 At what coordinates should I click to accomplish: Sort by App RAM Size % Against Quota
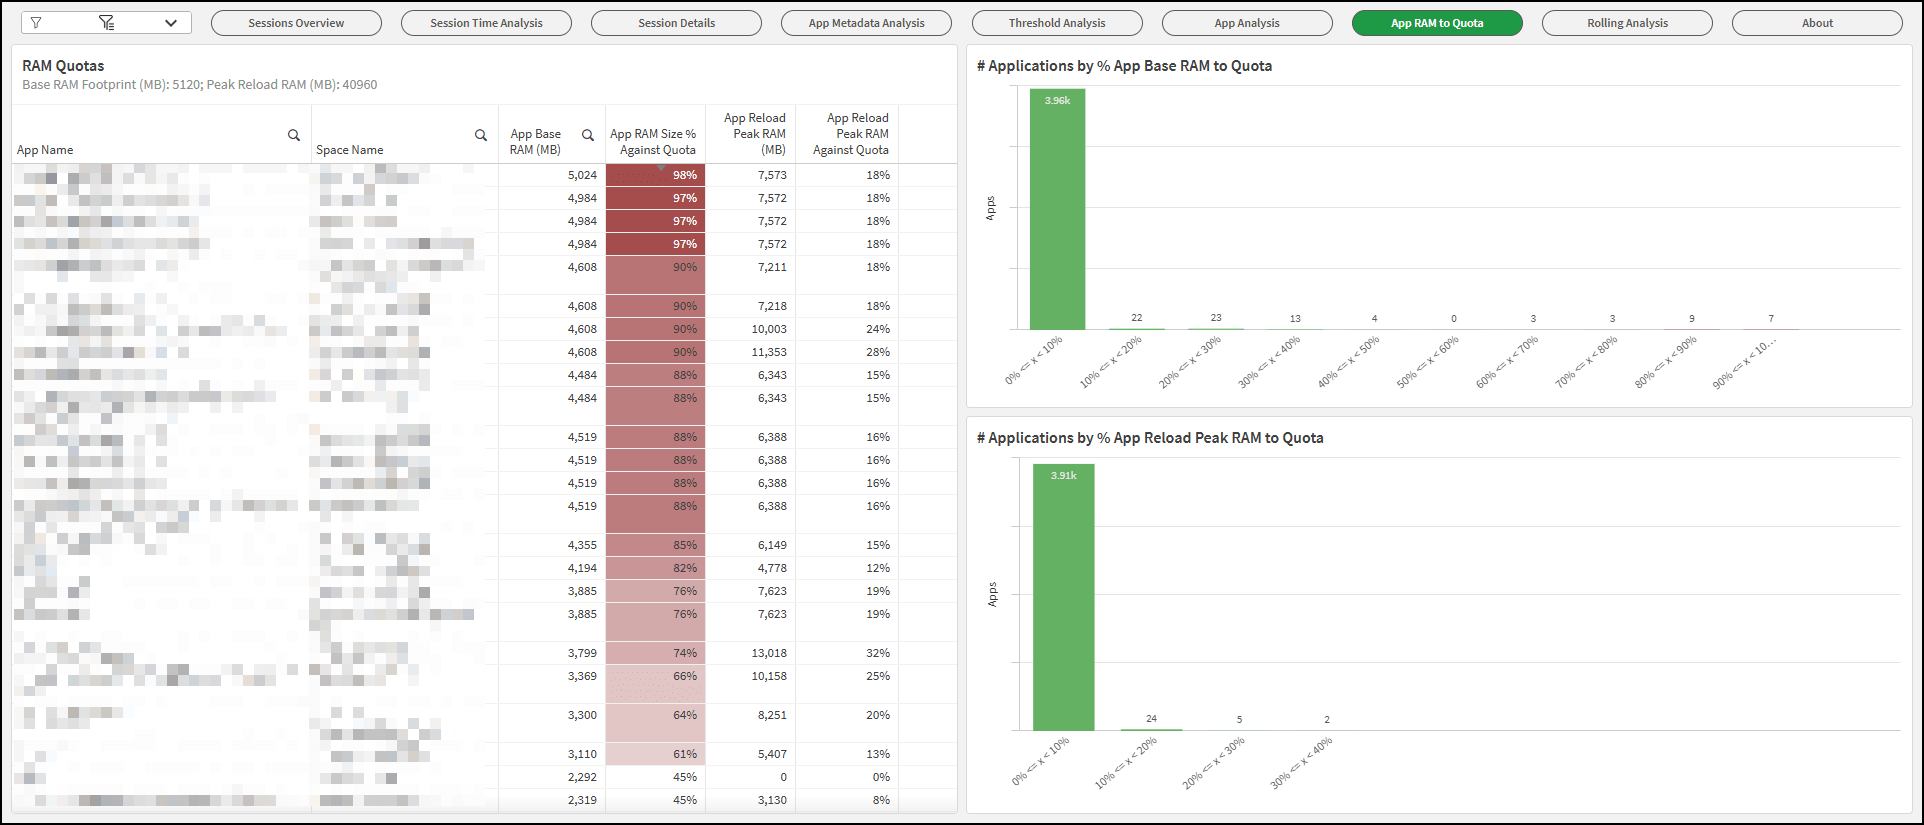[654, 142]
